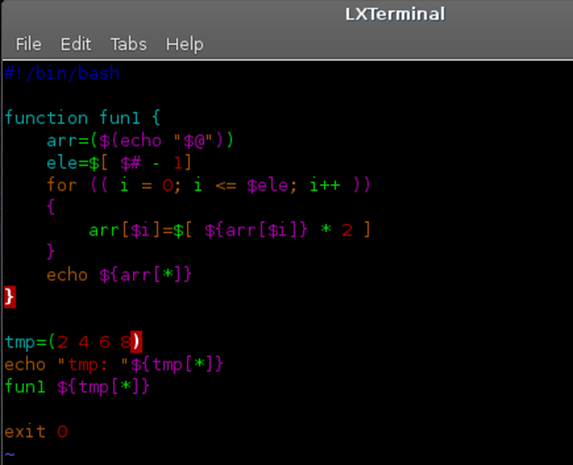This screenshot has height=465, width=573.
Task: Click the LXTerminal window title
Action: click(395, 14)
